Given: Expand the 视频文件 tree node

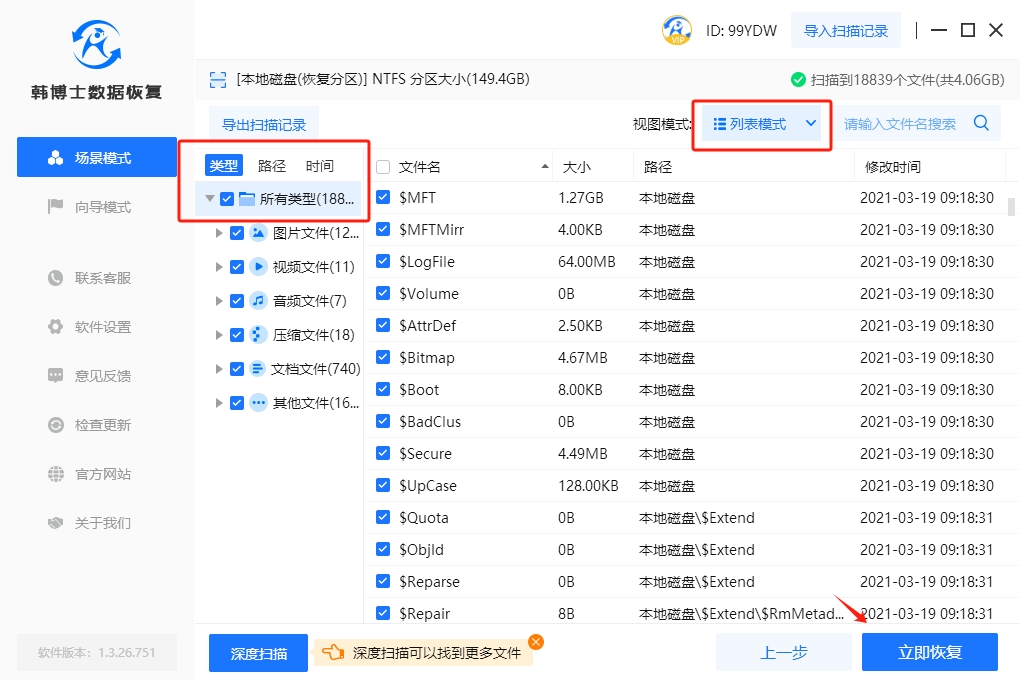Looking at the screenshot, I should pos(219,267).
